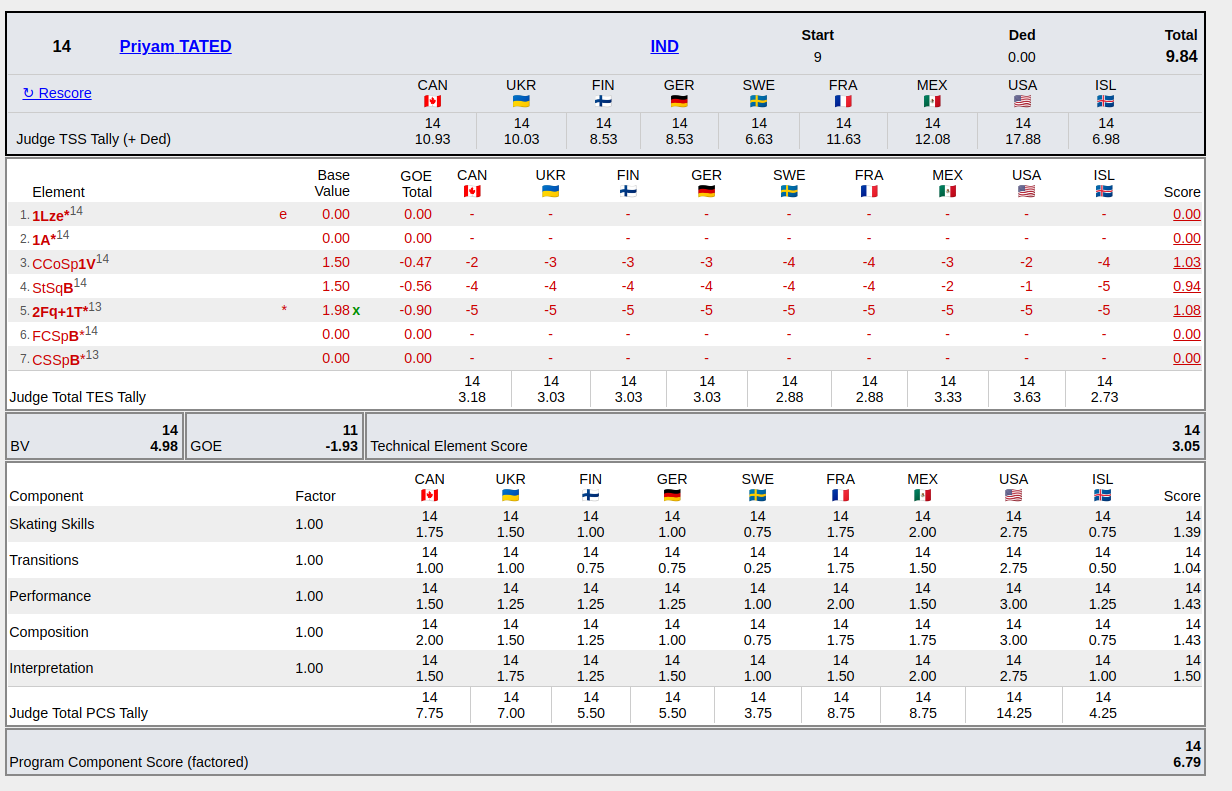The image size is (1232, 791).
Task: Open score 1.03 for CCoSp1V element
Action: pos(1186,262)
